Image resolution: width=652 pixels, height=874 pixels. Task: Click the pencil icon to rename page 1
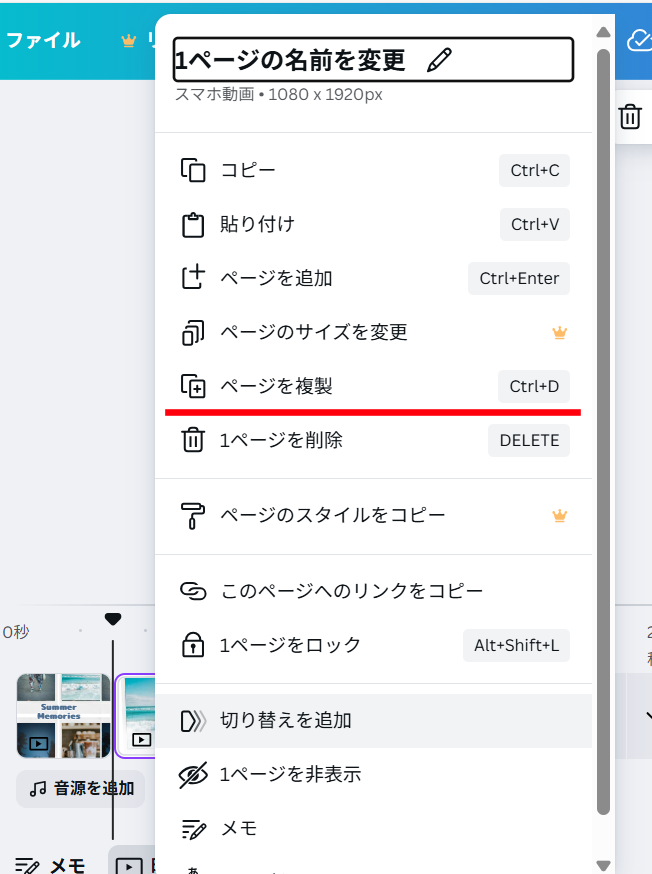439,60
